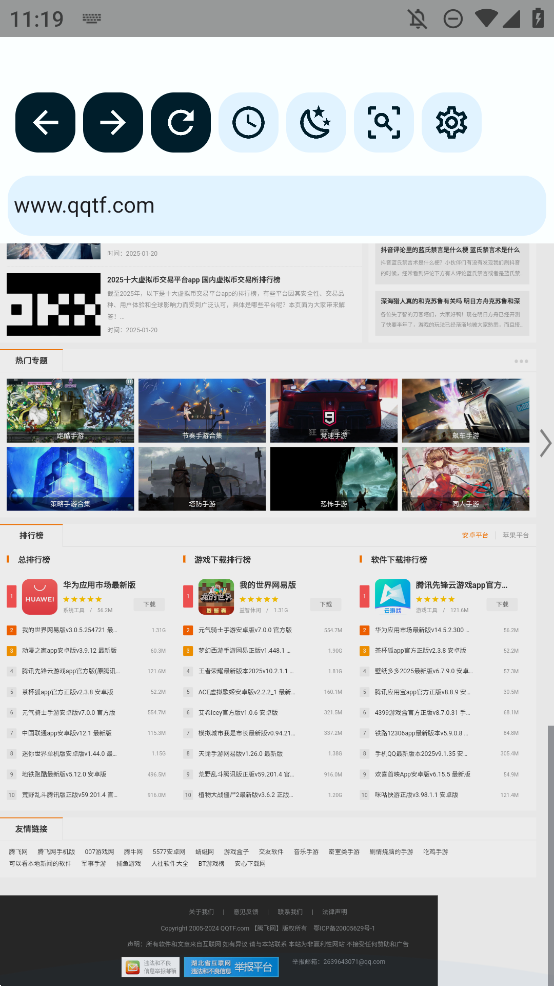554x986 pixels.
Task: Open the 联系我们 footer link
Action: pyautogui.click(x=290, y=912)
